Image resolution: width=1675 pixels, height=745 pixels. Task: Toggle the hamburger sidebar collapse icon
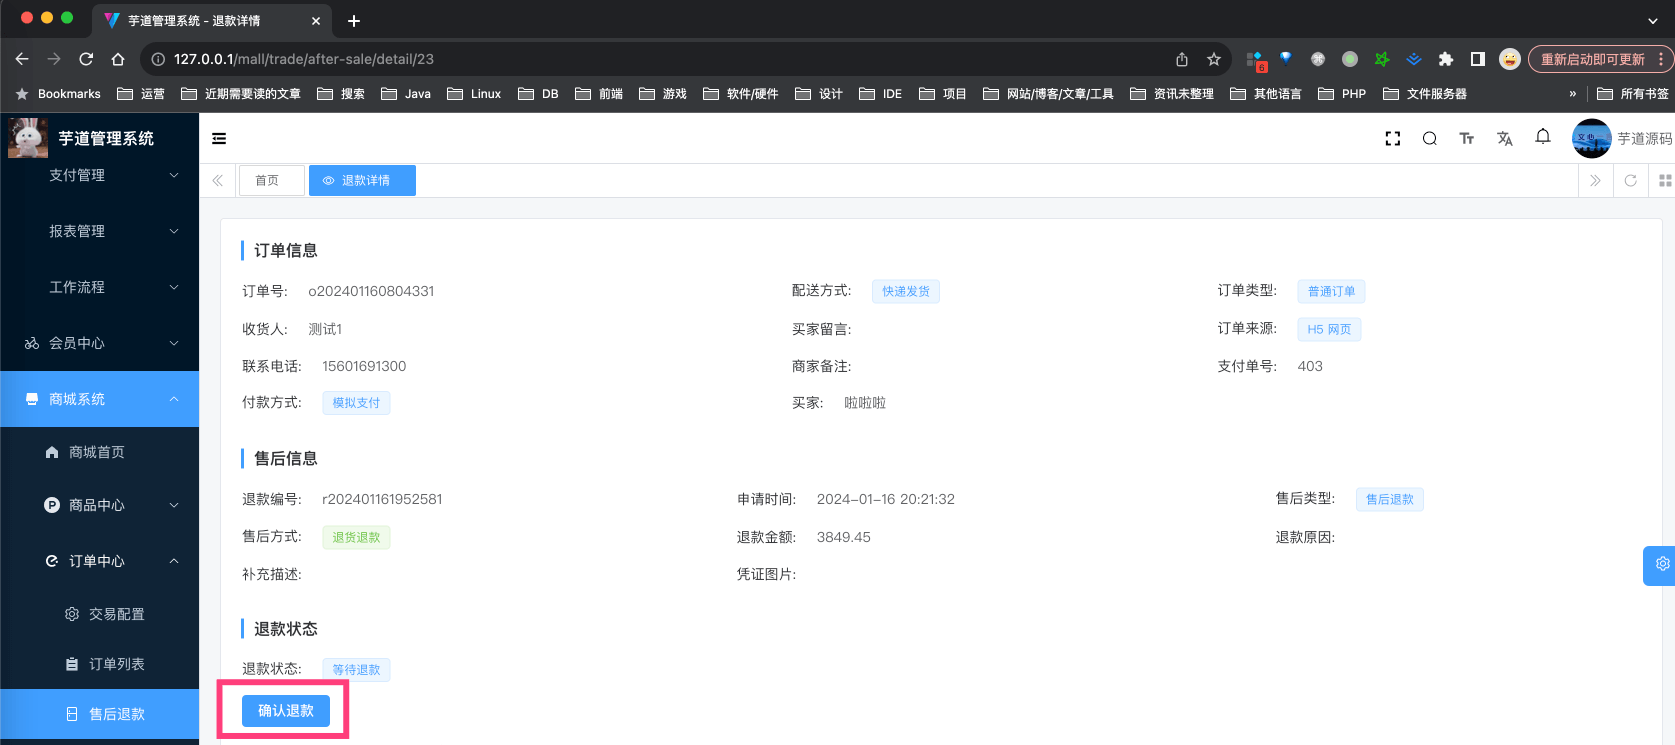(219, 139)
